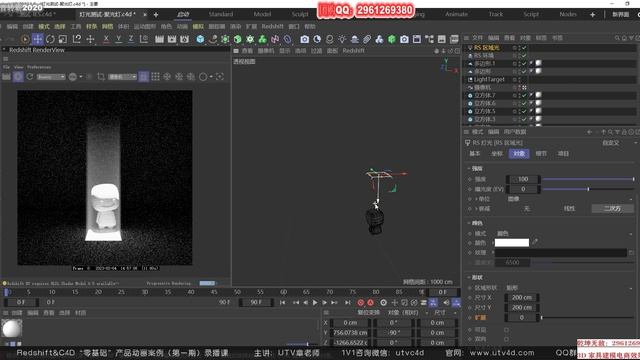Adjust the intensity slider

coord(588,179)
